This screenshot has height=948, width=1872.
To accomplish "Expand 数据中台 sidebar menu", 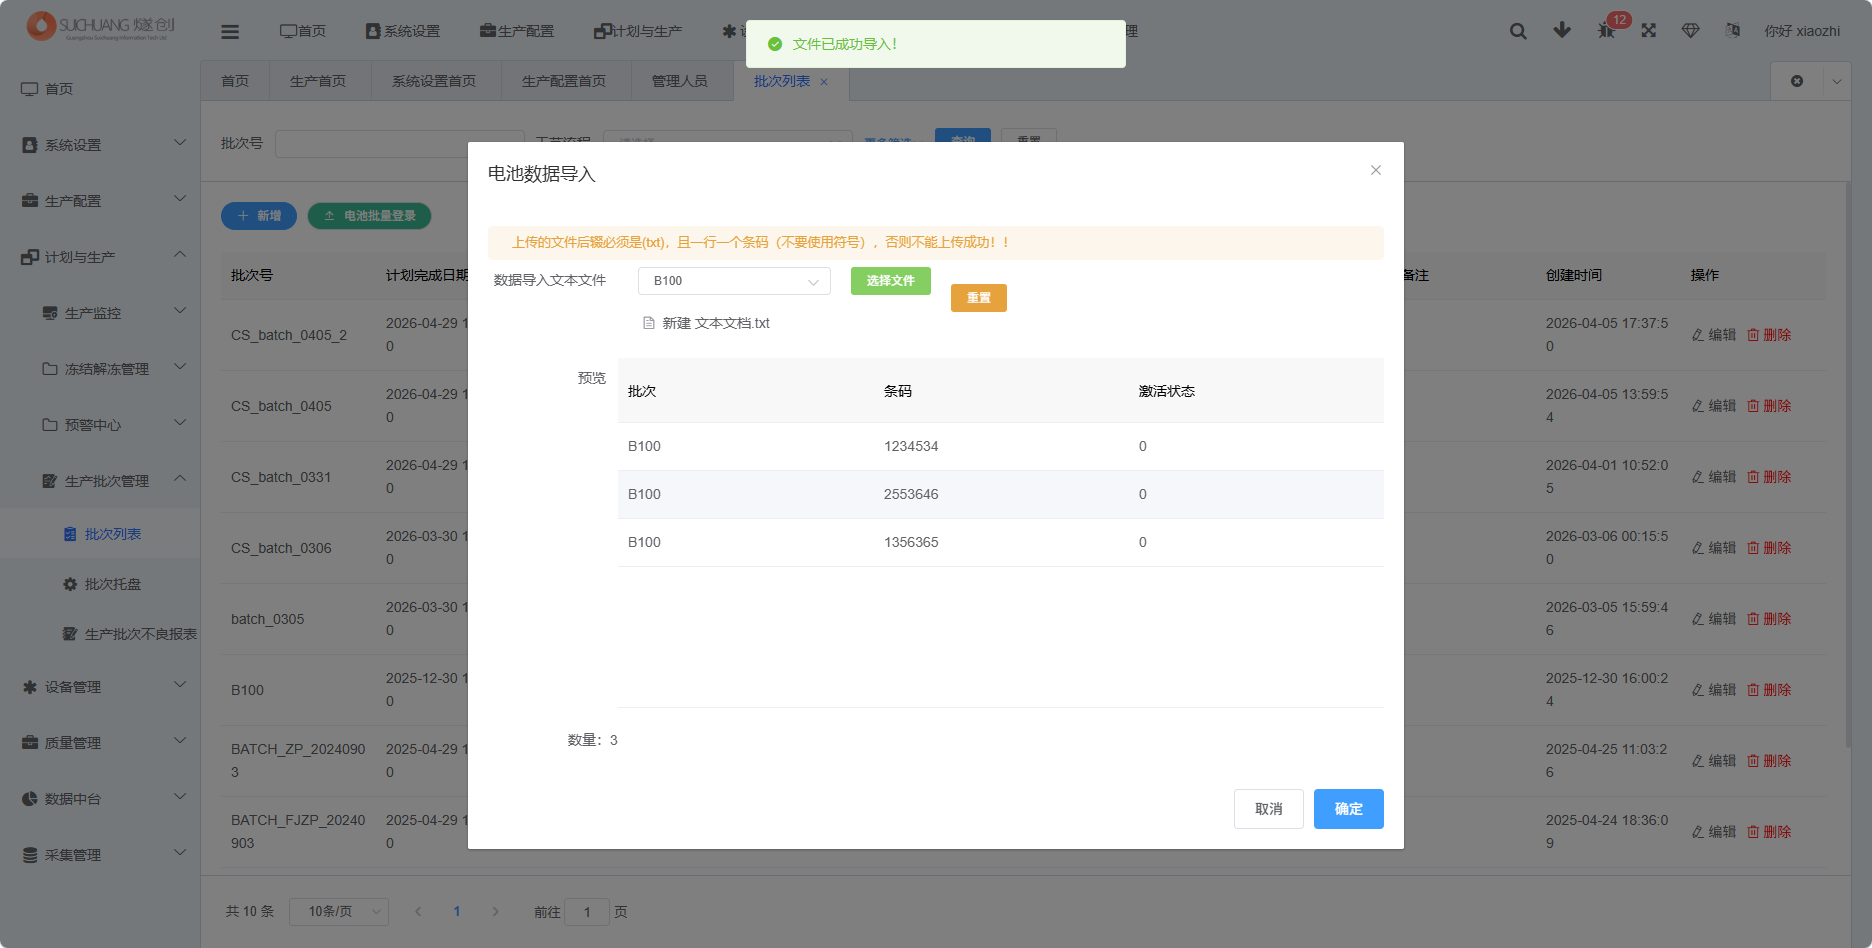I will coord(100,799).
